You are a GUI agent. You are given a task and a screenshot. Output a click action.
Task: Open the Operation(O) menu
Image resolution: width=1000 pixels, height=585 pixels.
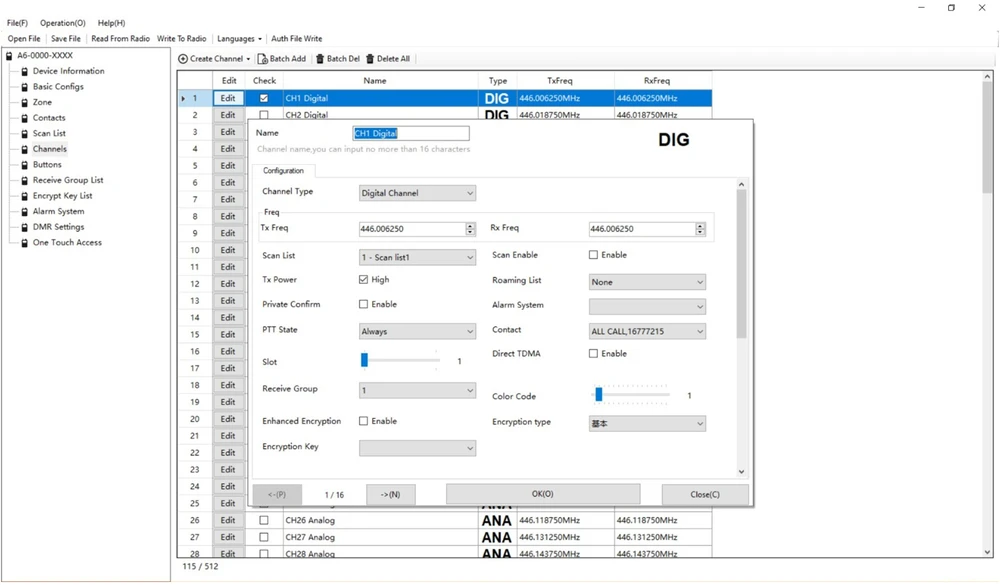[x=62, y=23]
